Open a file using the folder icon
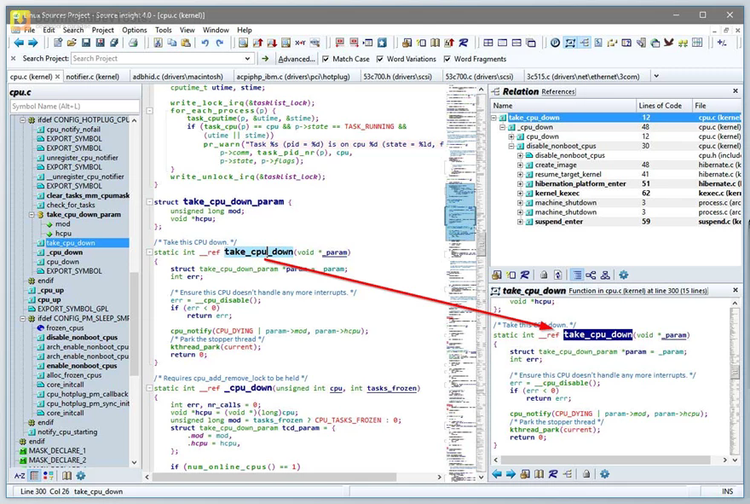 (x=72, y=43)
